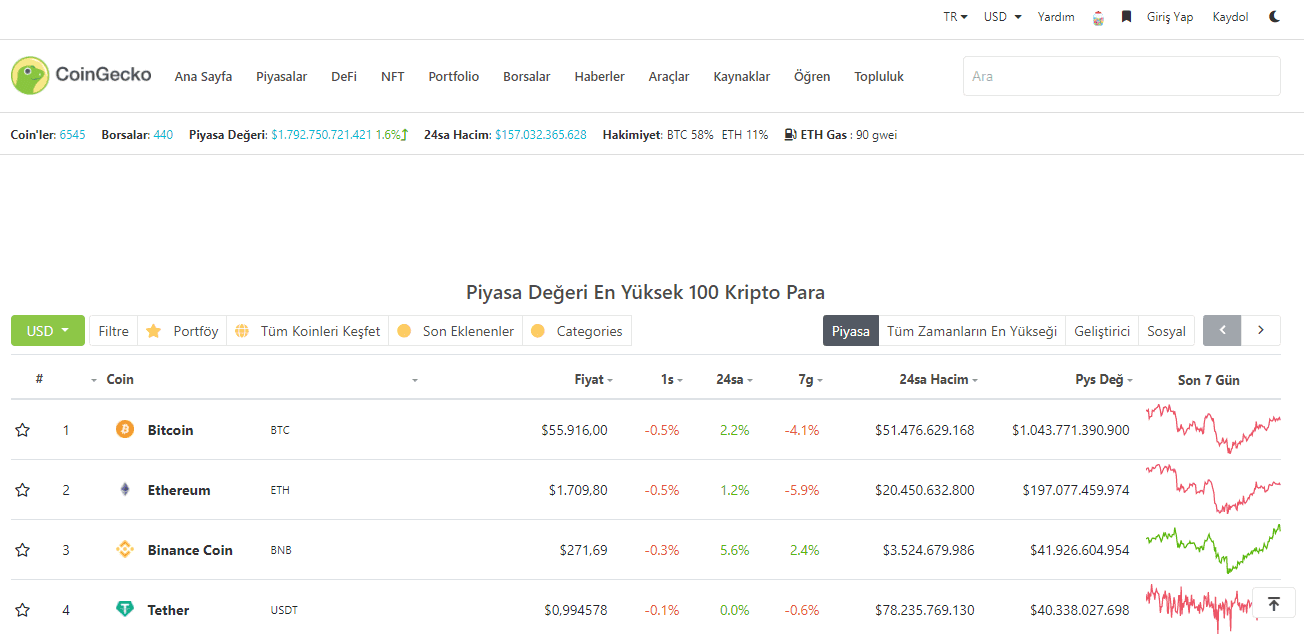Select the Piyasa tab
This screenshot has width=1304, height=639.
851,331
